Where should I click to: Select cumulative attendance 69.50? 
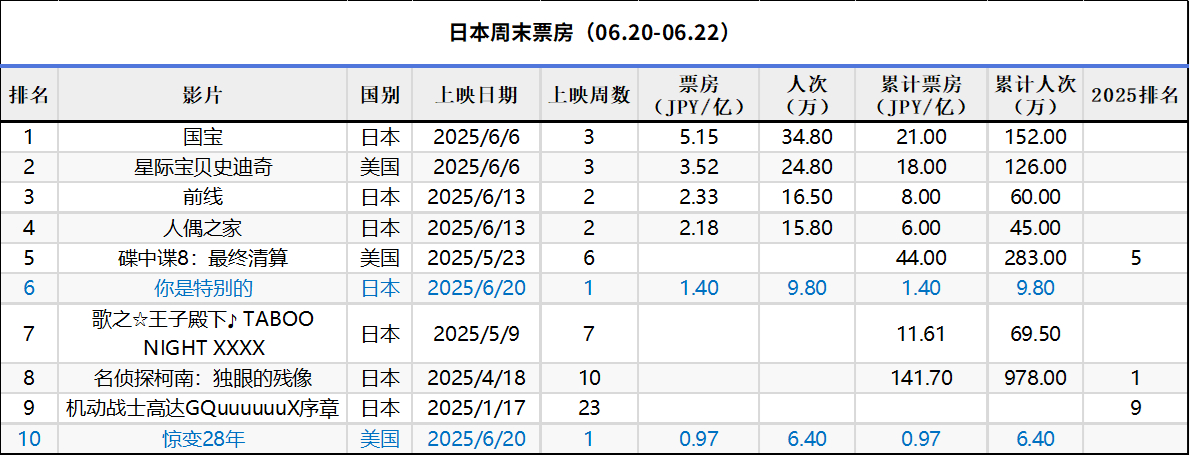tap(1035, 333)
